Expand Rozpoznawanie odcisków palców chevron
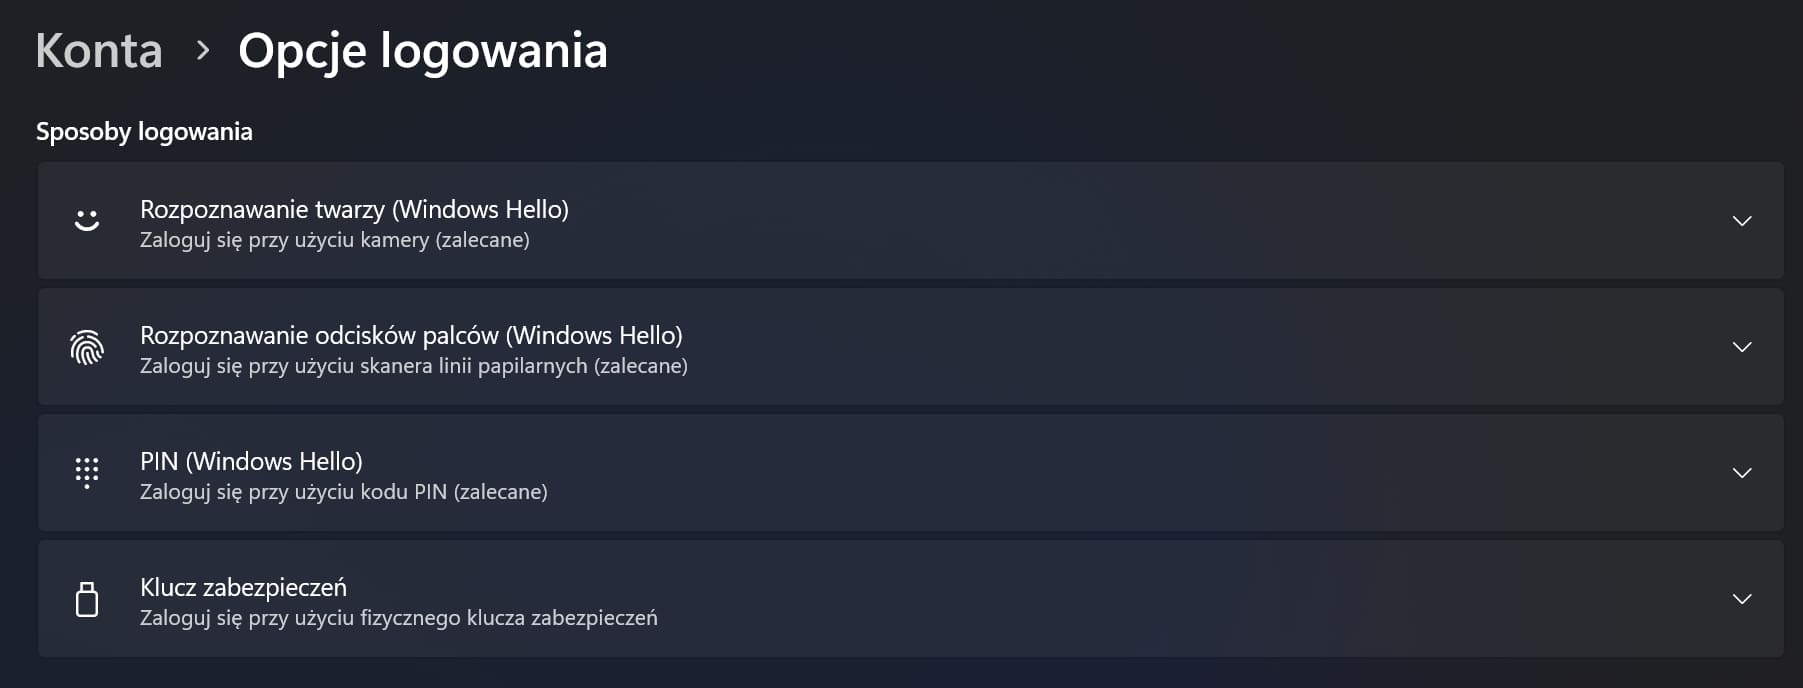1803x688 pixels. (1742, 347)
